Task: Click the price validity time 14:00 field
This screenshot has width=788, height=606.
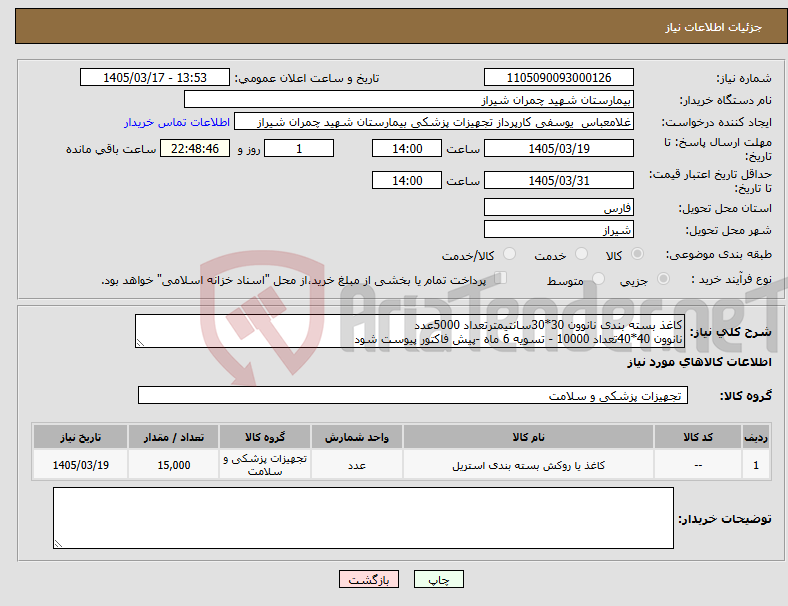Action: pyautogui.click(x=407, y=180)
